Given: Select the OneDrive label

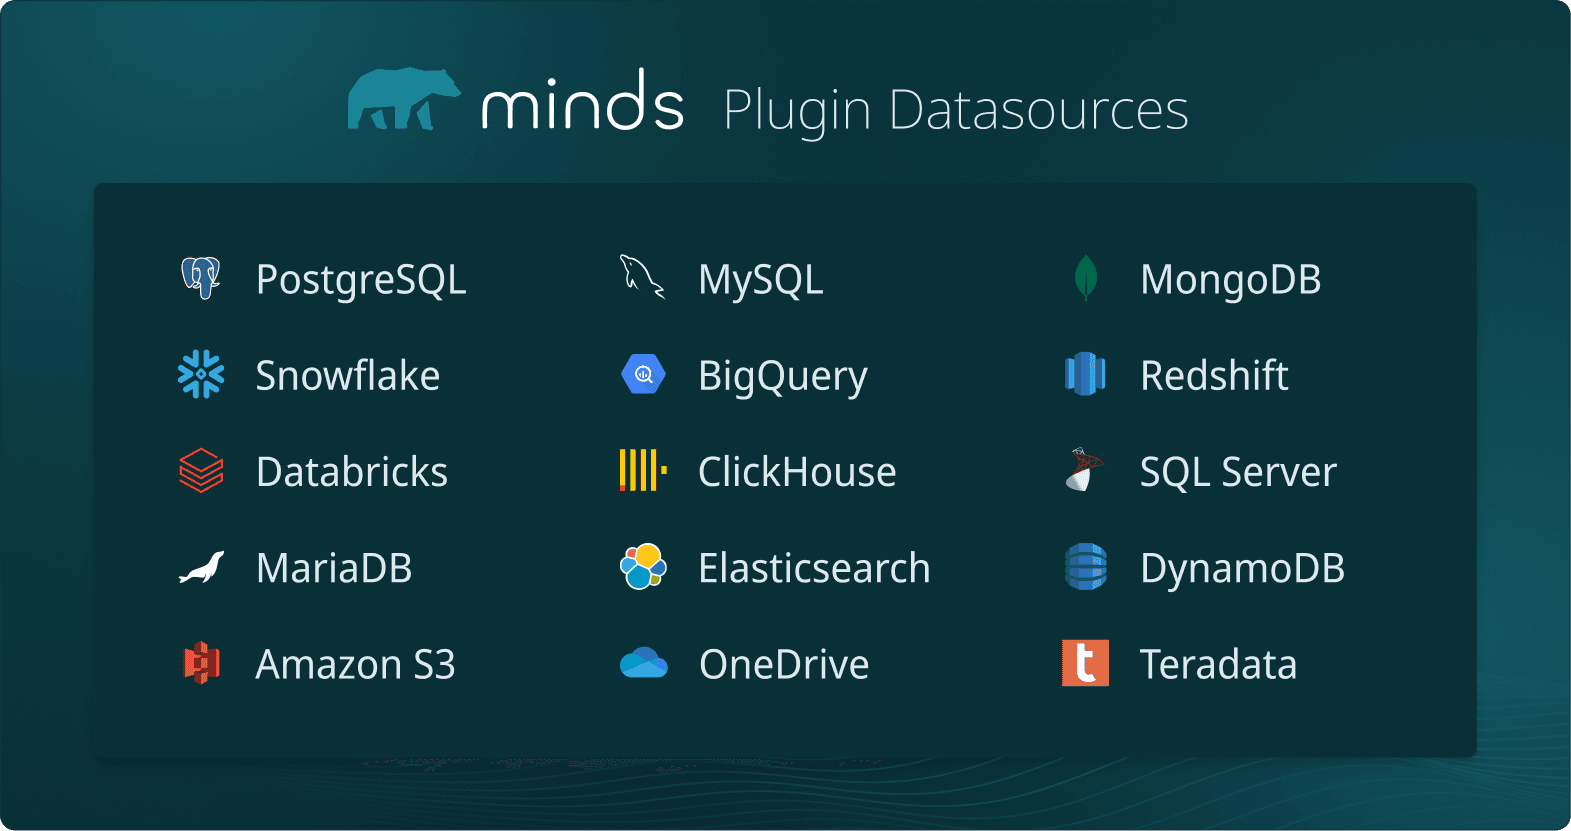Looking at the screenshot, I should click(x=784, y=664).
